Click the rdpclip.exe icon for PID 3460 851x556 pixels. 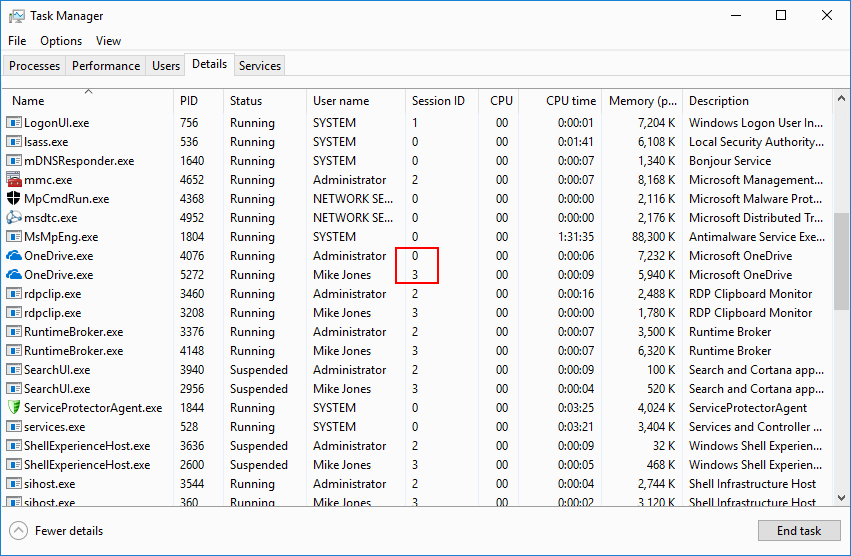coord(14,294)
